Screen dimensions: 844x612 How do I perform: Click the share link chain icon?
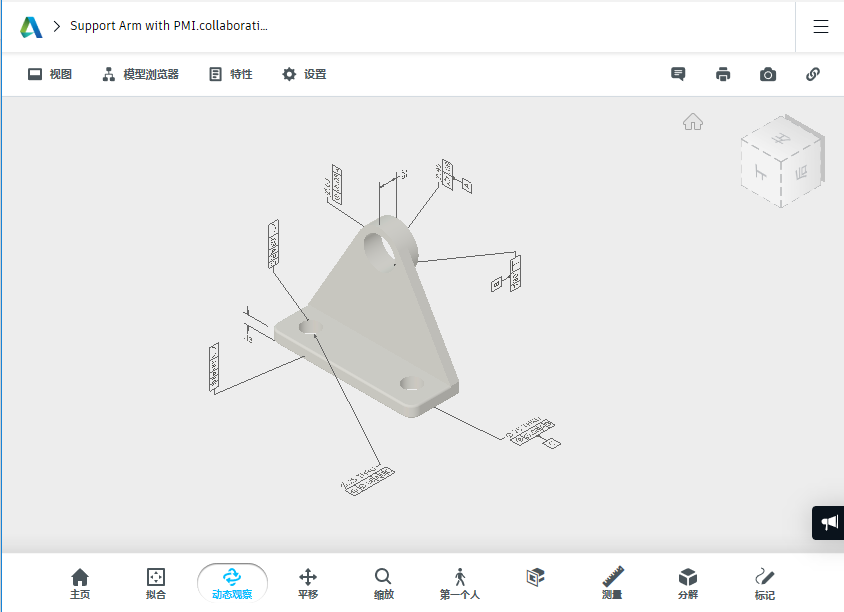(x=813, y=74)
